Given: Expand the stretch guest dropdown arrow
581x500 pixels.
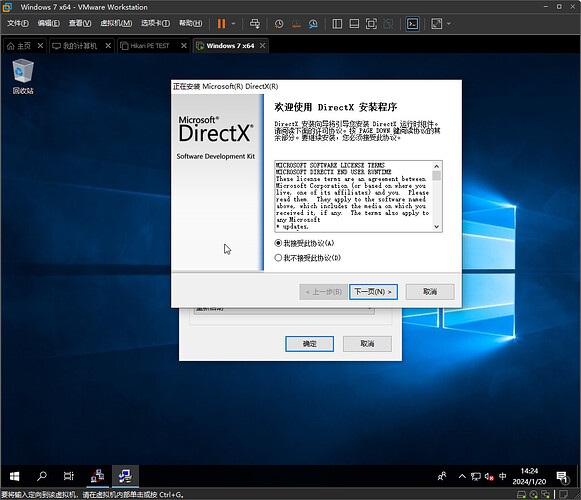Looking at the screenshot, I should (449, 24).
